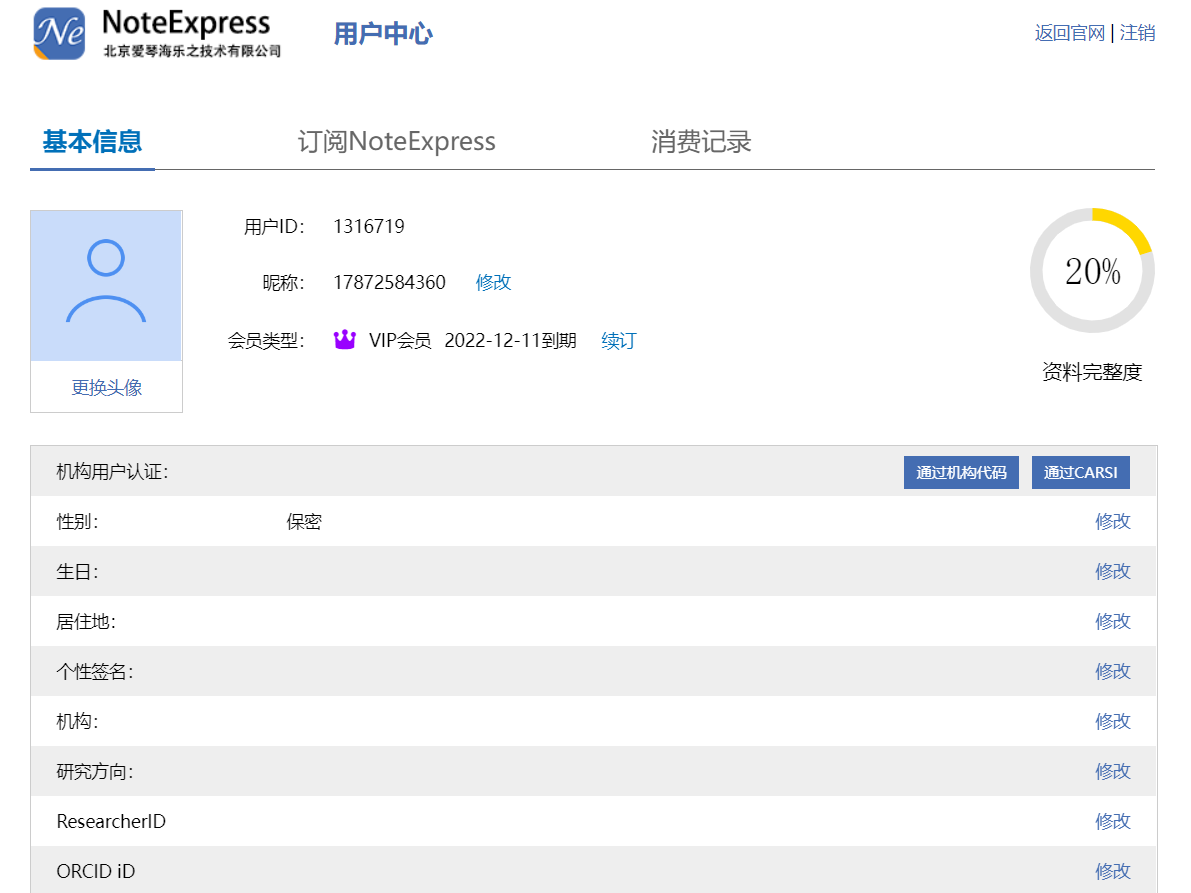
Task: Click the 返回官网 link
Action: [x=1069, y=33]
